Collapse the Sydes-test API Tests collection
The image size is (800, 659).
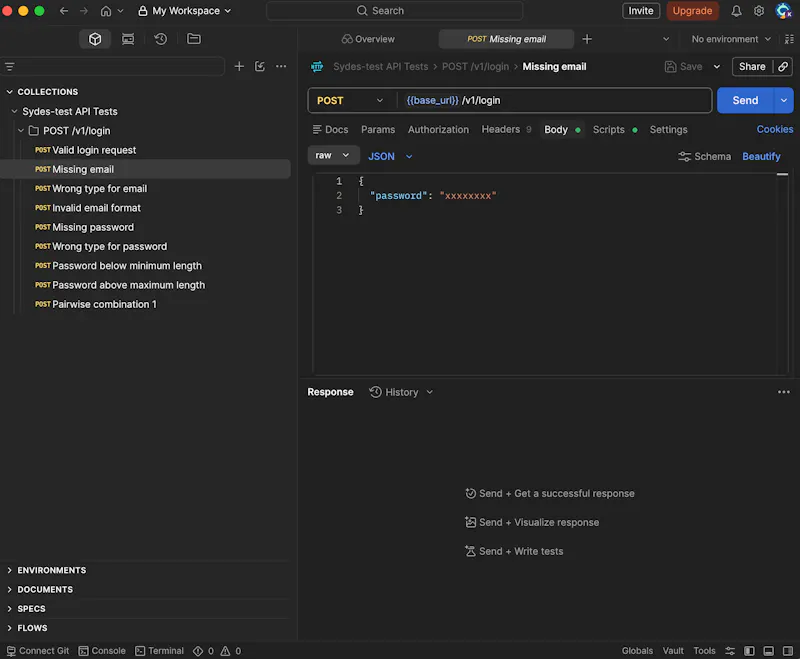pyautogui.click(x=14, y=111)
